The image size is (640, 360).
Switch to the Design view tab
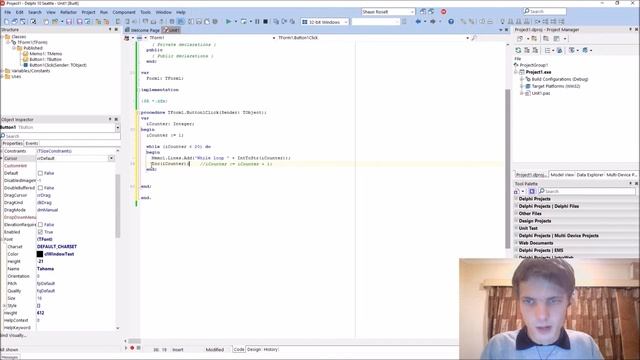[x=254, y=349]
